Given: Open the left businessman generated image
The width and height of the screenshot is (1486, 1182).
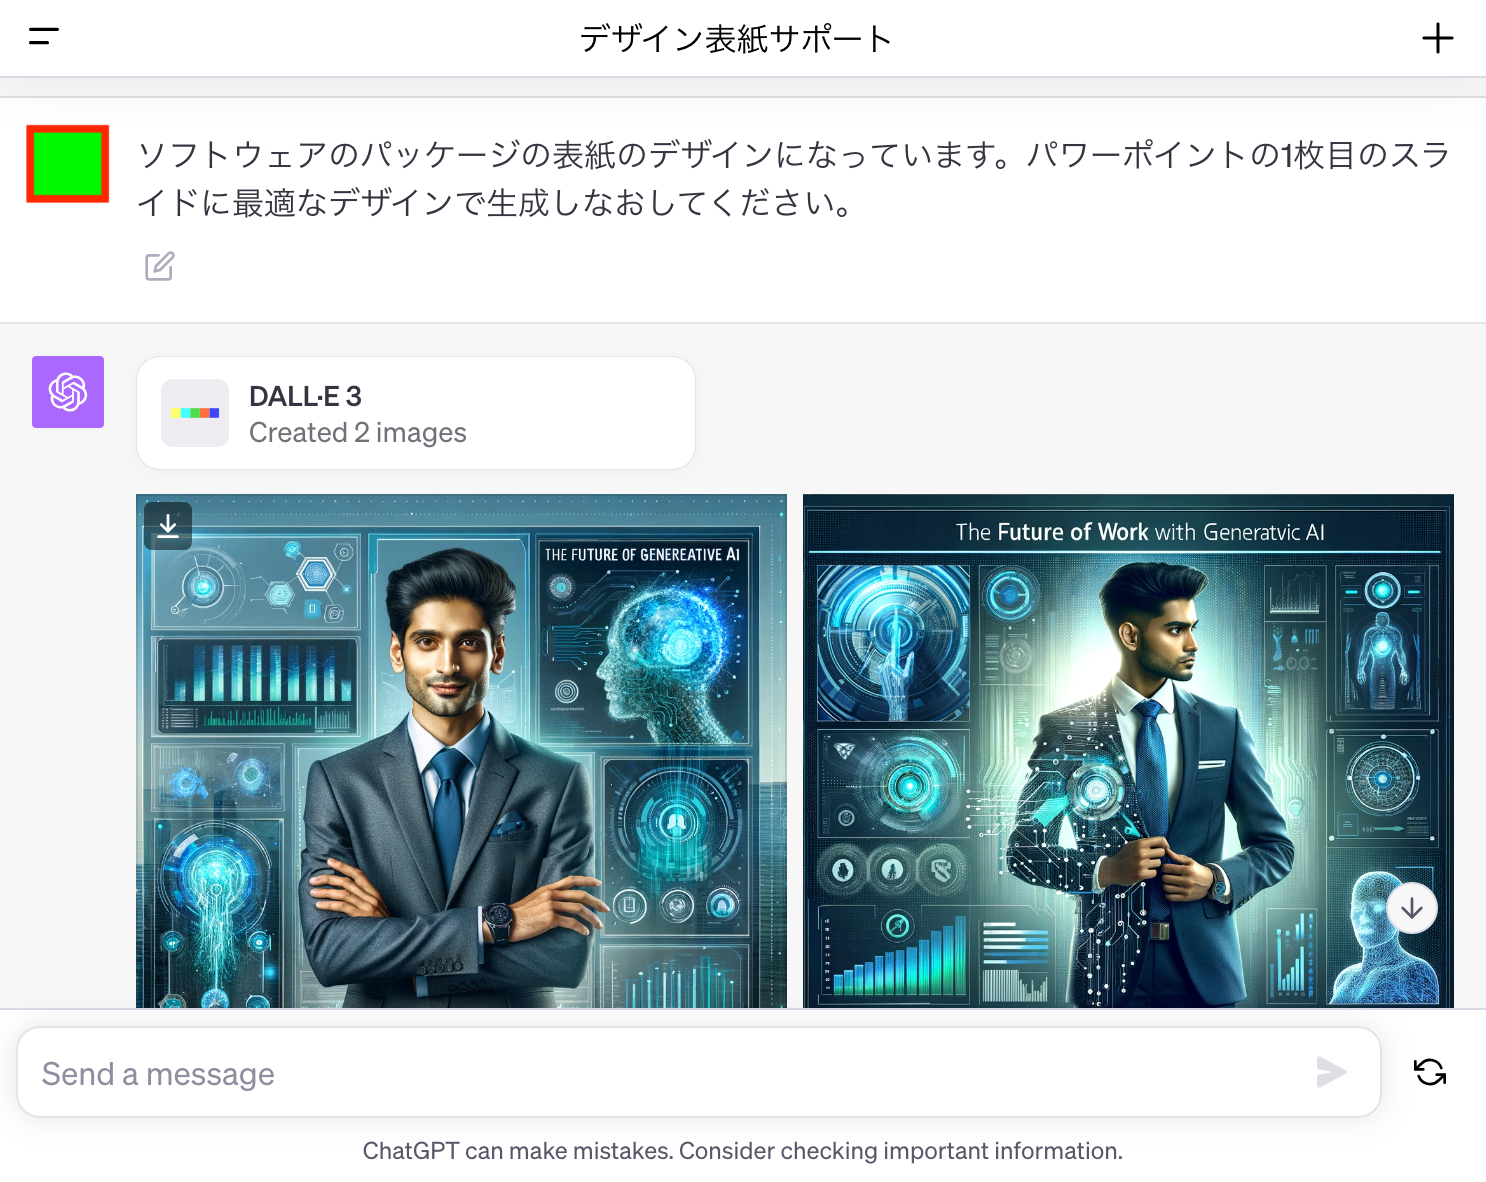Looking at the screenshot, I should tap(461, 751).
